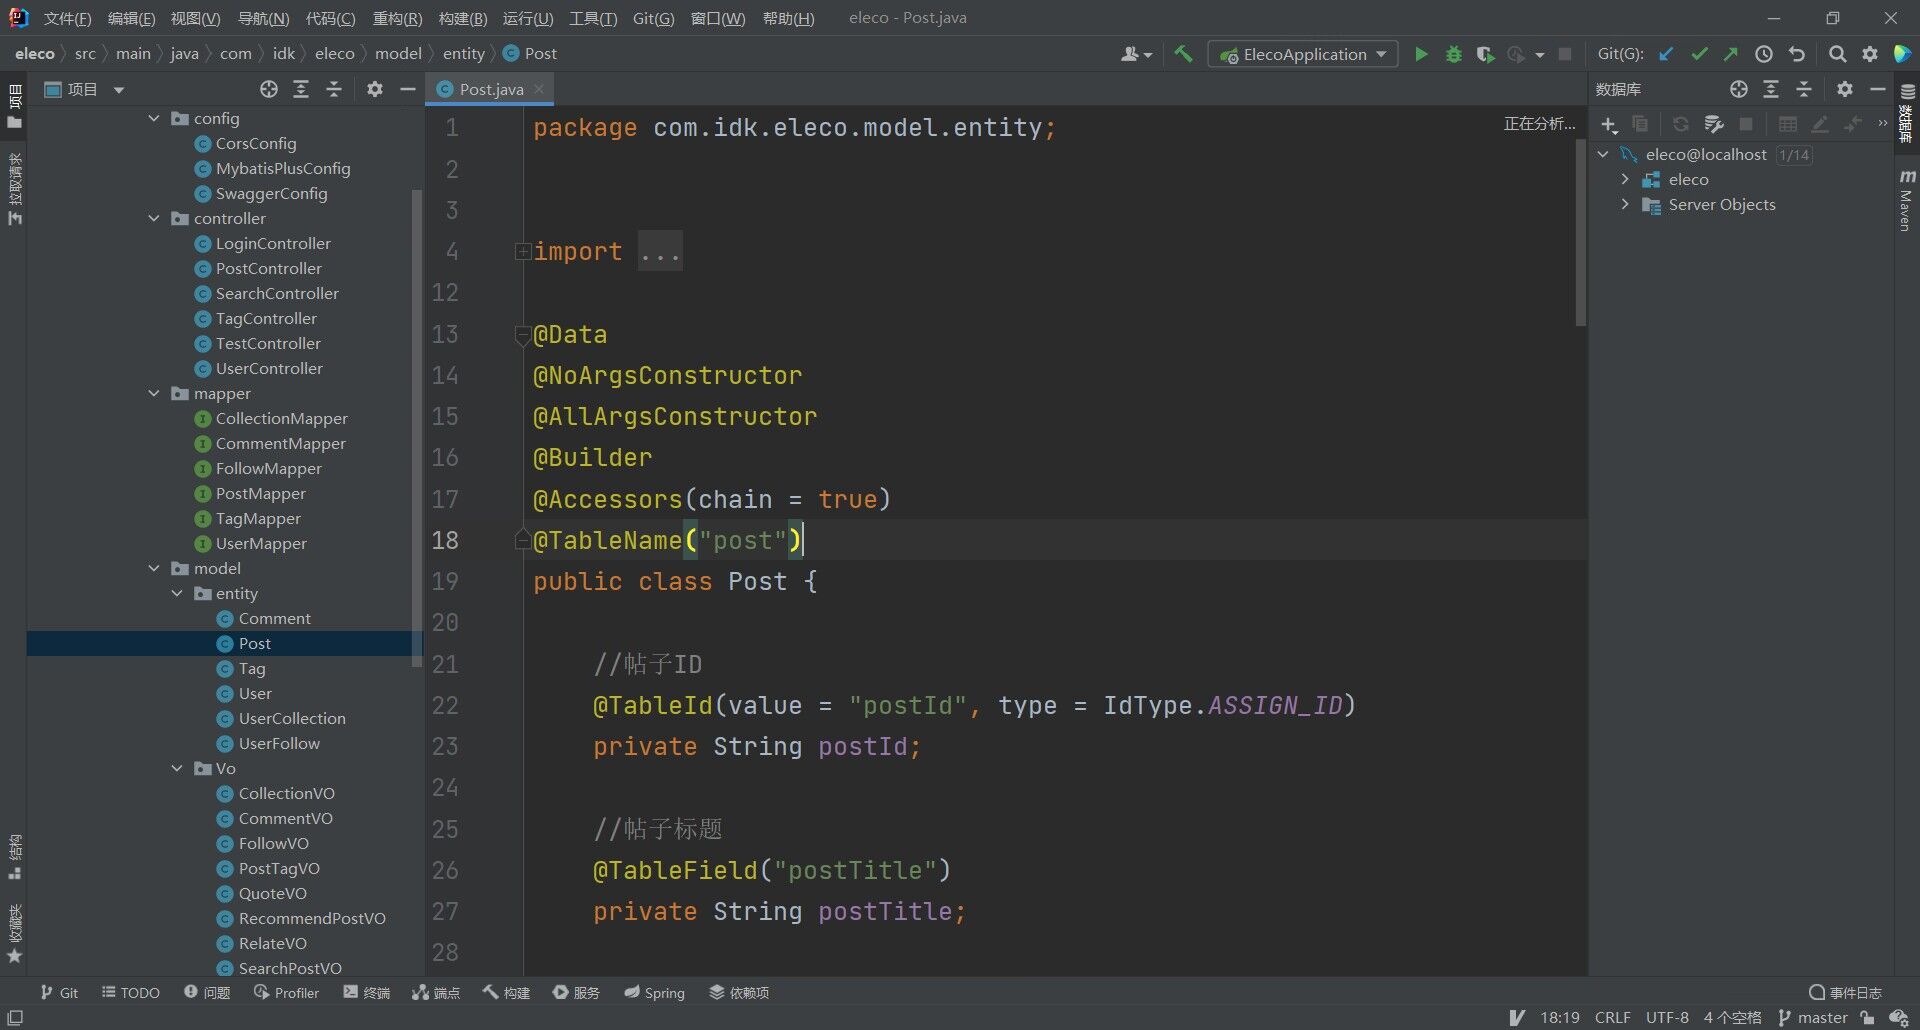Image resolution: width=1920 pixels, height=1030 pixels.
Task: Open the Git tool window tab
Action: pos(59,992)
